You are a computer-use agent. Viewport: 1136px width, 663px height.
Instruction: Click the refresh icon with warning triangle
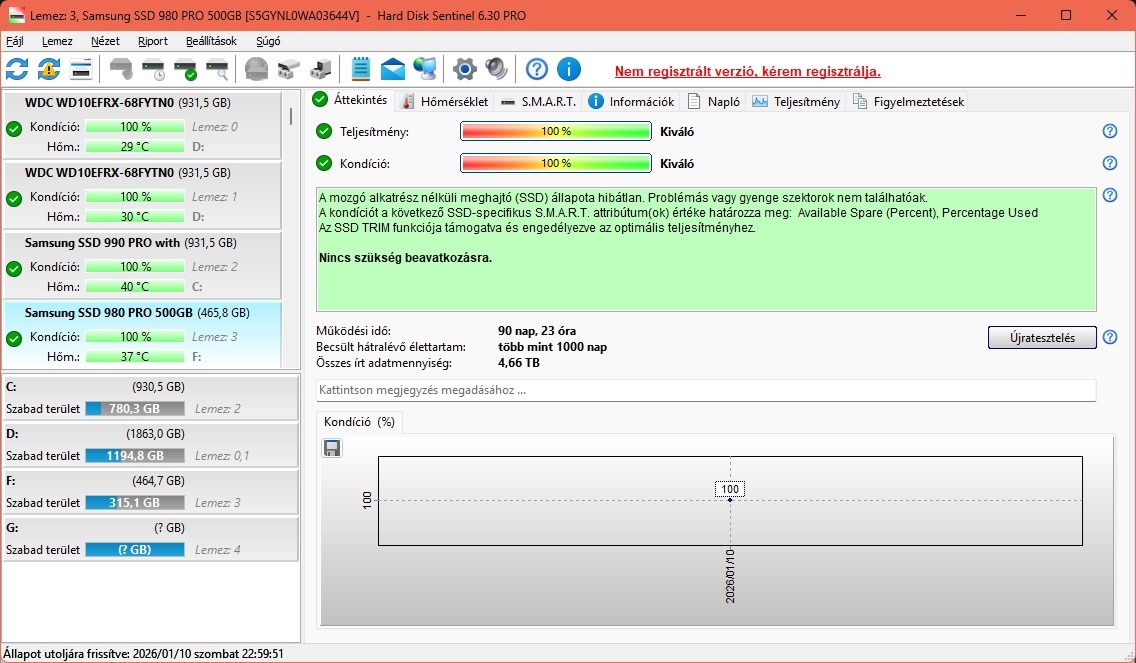tap(49, 70)
